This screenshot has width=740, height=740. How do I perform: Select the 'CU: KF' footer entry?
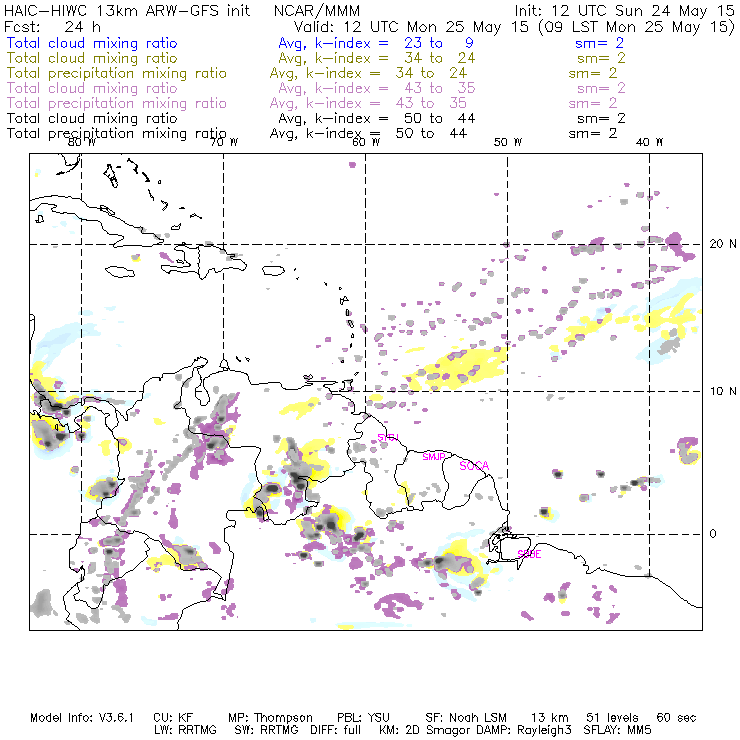coord(173,718)
